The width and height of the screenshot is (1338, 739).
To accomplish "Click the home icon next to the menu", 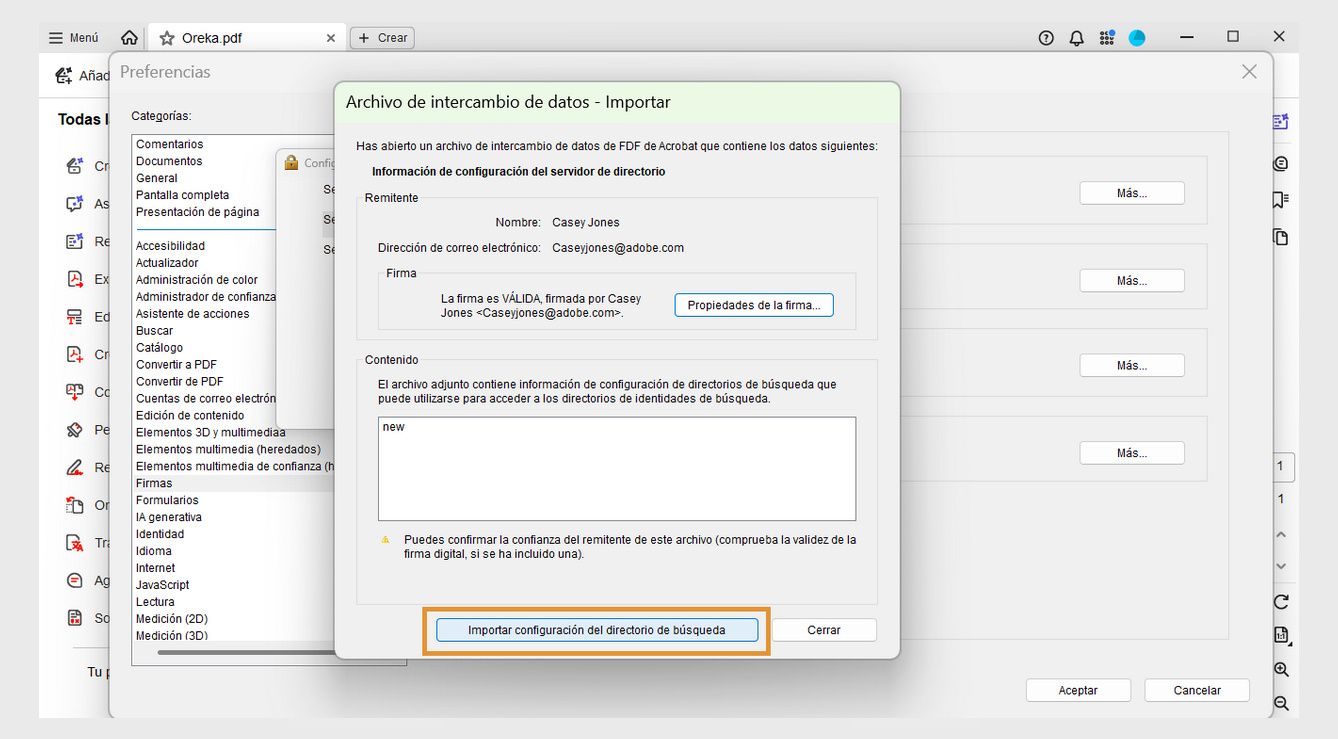I will [x=129, y=36].
